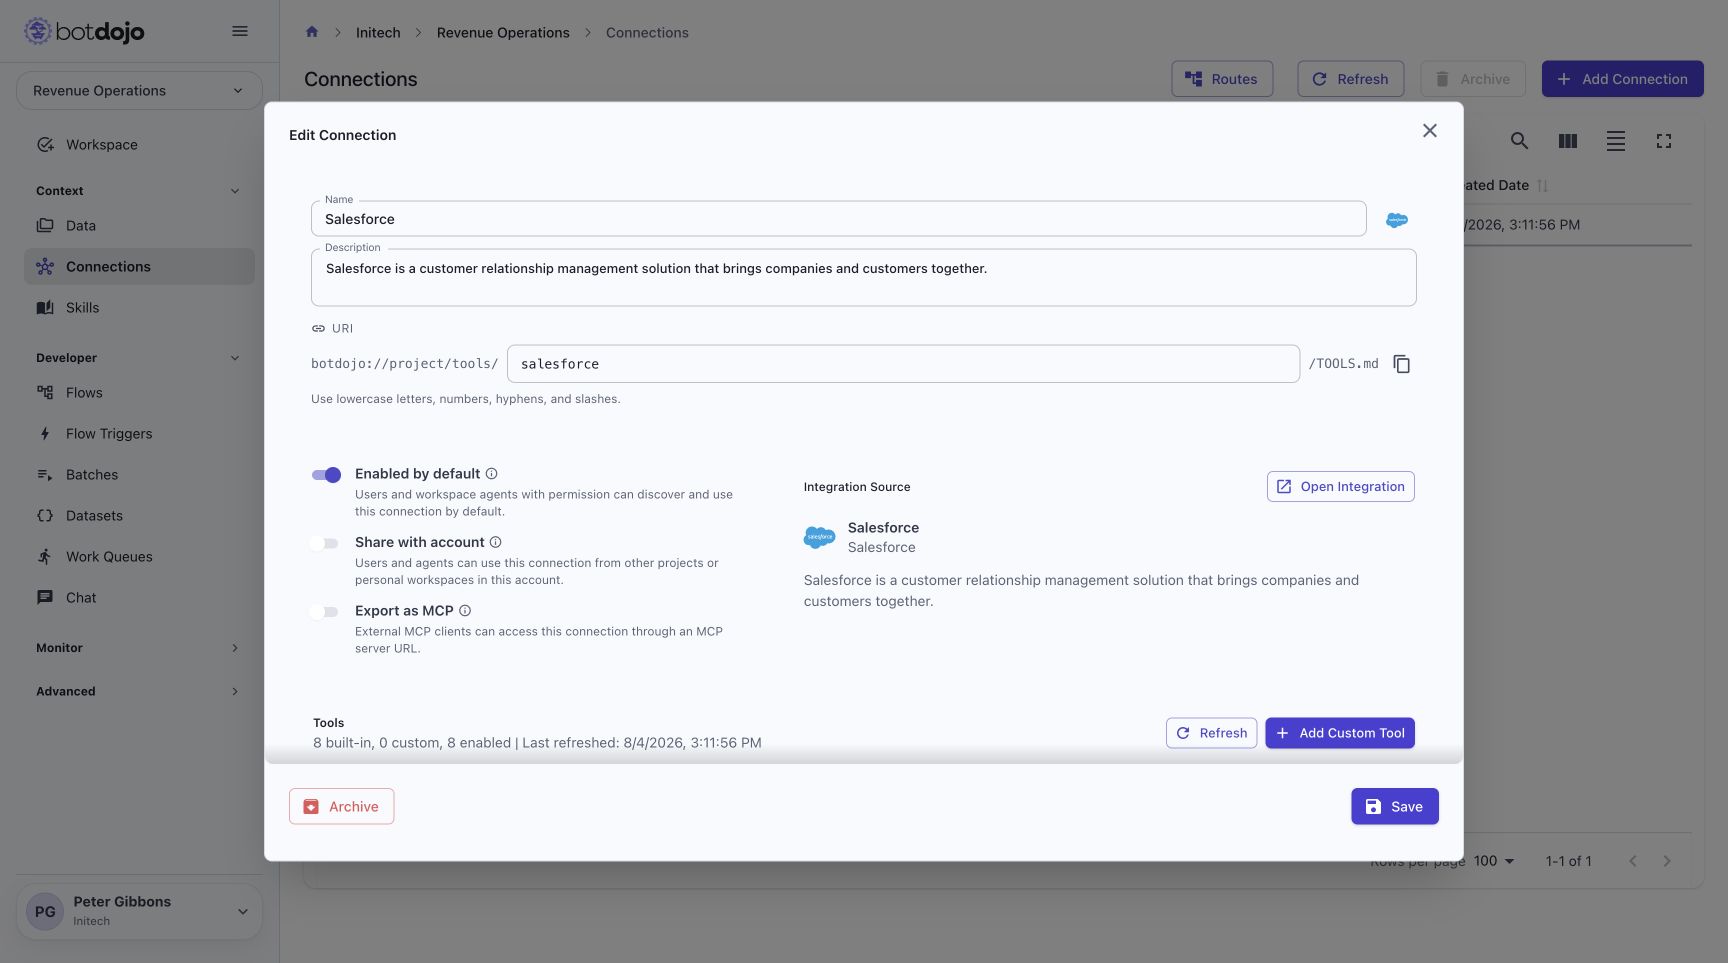The image size is (1728, 963).
Task: Open Data in the sidebar
Action: point(139,226)
